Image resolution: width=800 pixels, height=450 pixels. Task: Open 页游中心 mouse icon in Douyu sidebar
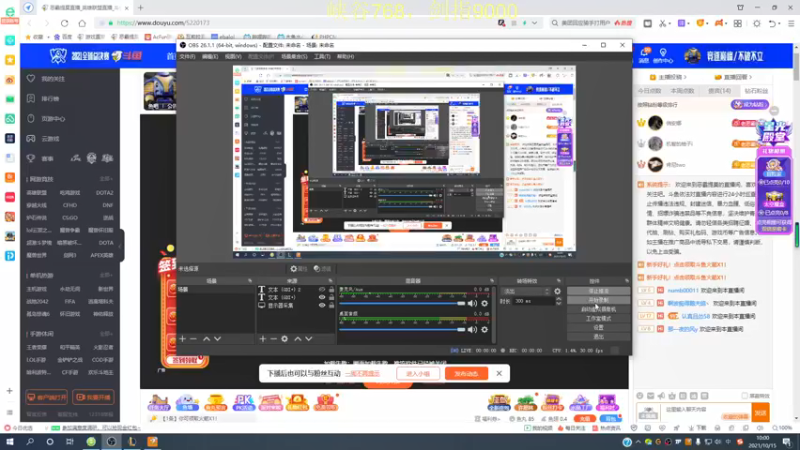pos(31,118)
